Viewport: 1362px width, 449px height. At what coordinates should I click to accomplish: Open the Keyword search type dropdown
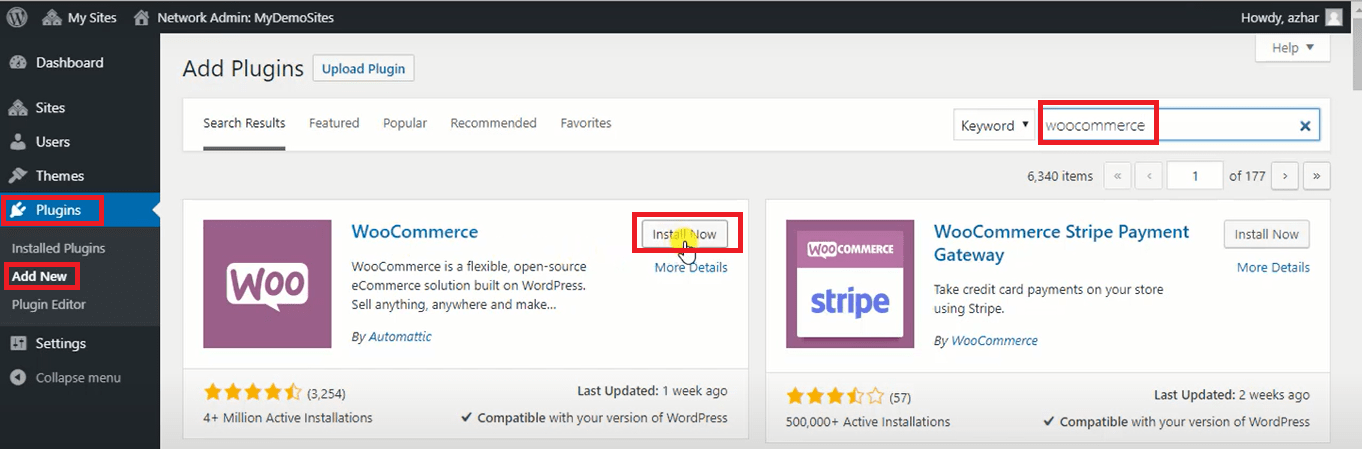pos(995,126)
